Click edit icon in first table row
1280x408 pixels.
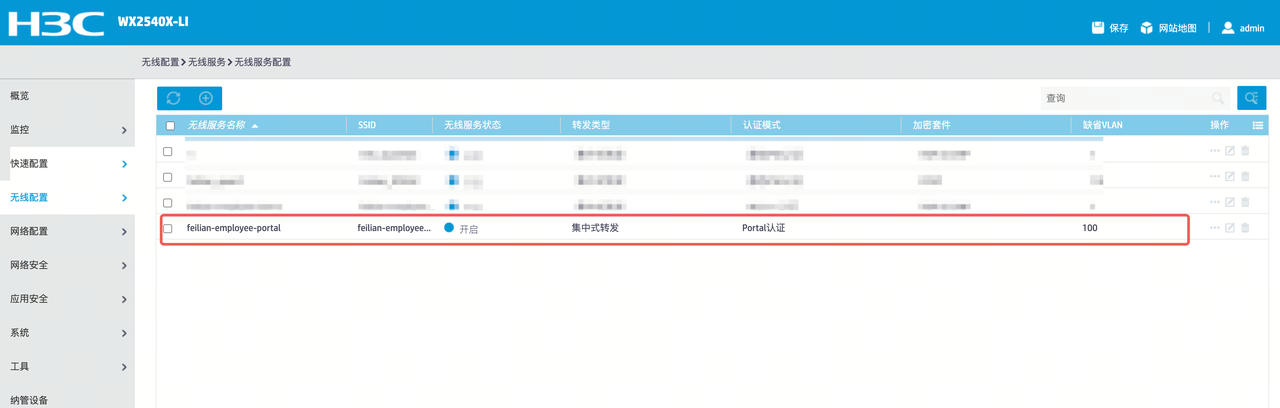tap(1230, 151)
